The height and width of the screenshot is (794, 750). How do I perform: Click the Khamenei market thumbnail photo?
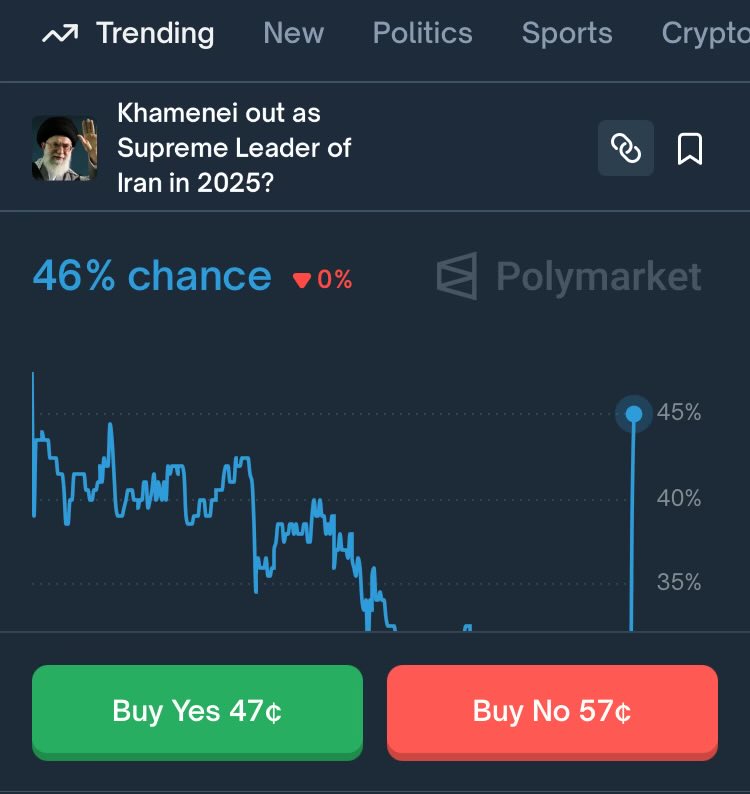[65, 148]
